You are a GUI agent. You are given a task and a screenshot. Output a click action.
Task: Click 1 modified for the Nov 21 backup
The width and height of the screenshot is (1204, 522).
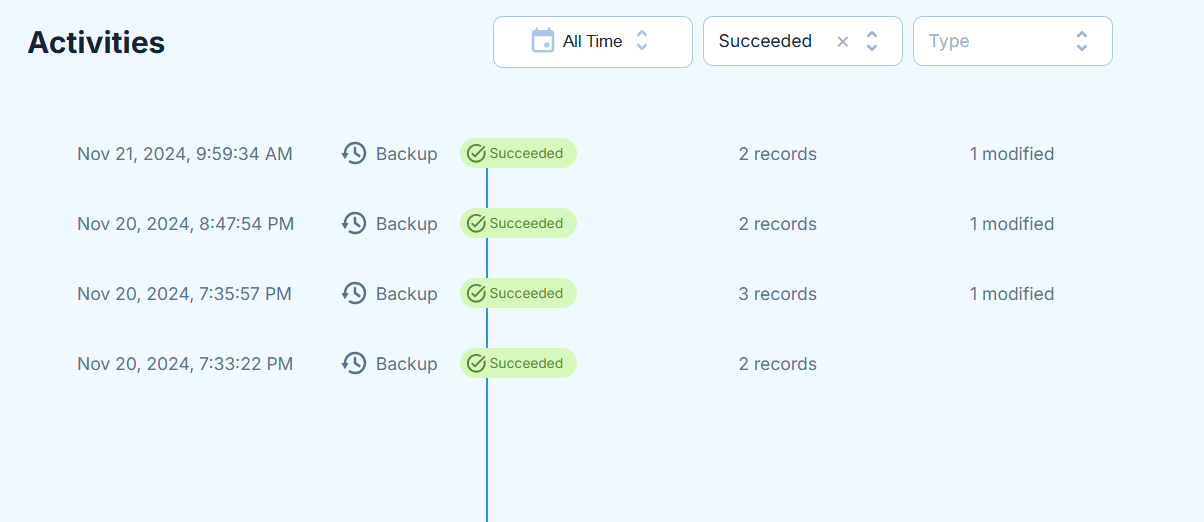[1012, 154]
